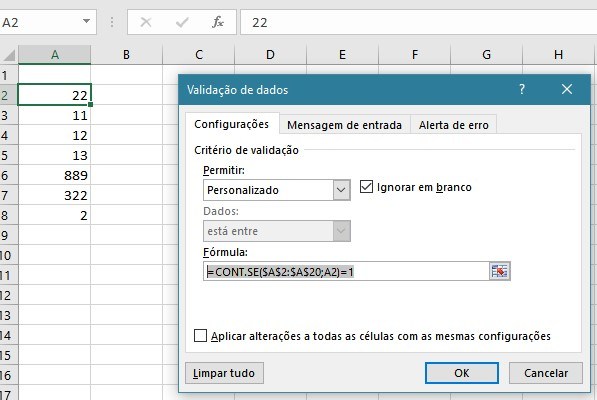
Task: Click the fill handle of cell A2
Action: [x=90, y=104]
